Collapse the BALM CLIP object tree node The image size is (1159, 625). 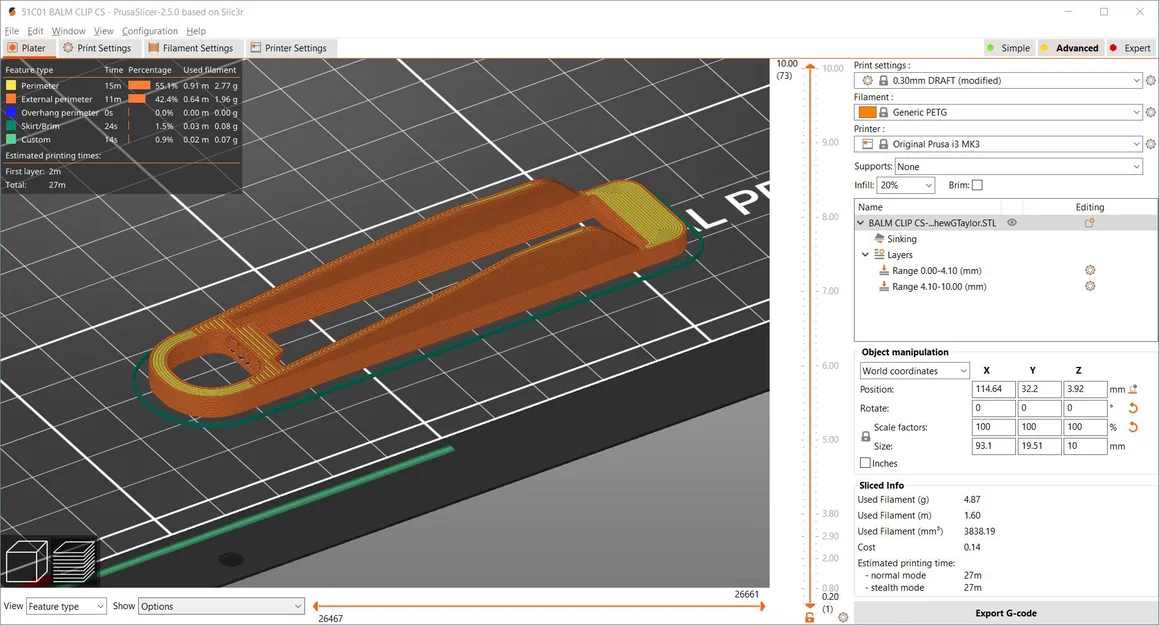point(860,222)
